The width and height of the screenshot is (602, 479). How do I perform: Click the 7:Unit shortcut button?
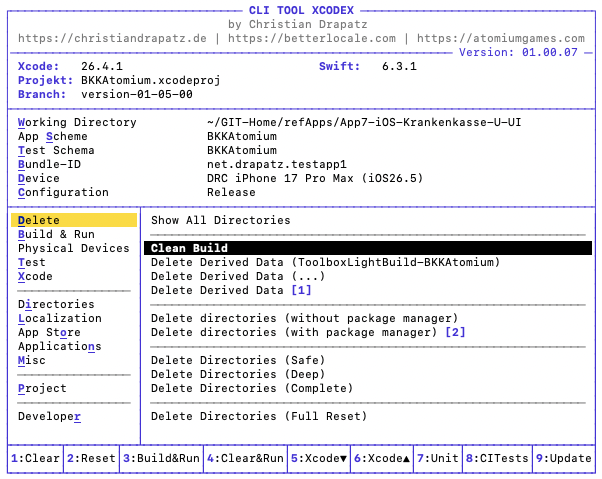438,458
